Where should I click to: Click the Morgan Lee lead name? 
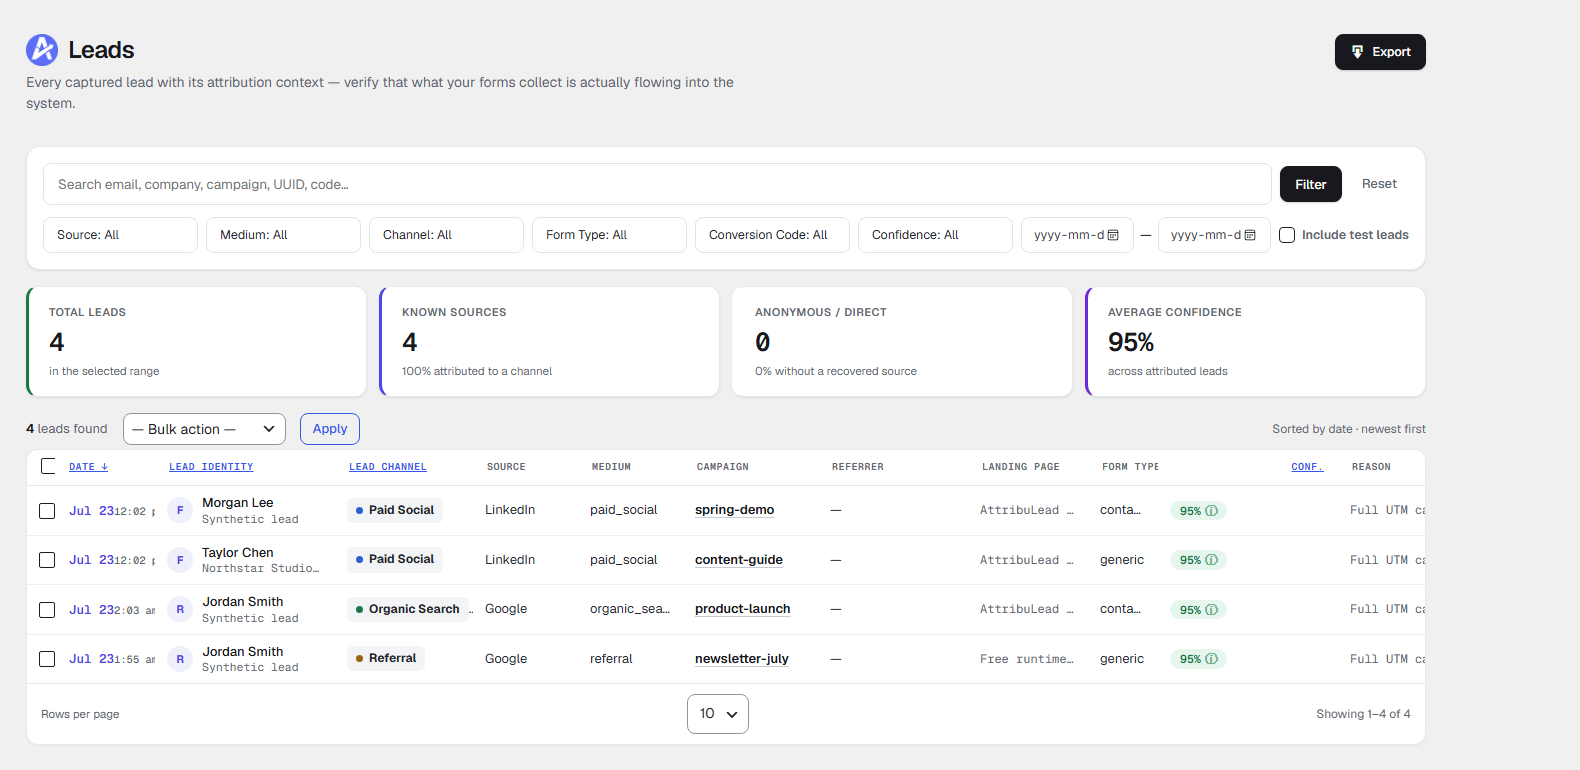[x=238, y=503]
